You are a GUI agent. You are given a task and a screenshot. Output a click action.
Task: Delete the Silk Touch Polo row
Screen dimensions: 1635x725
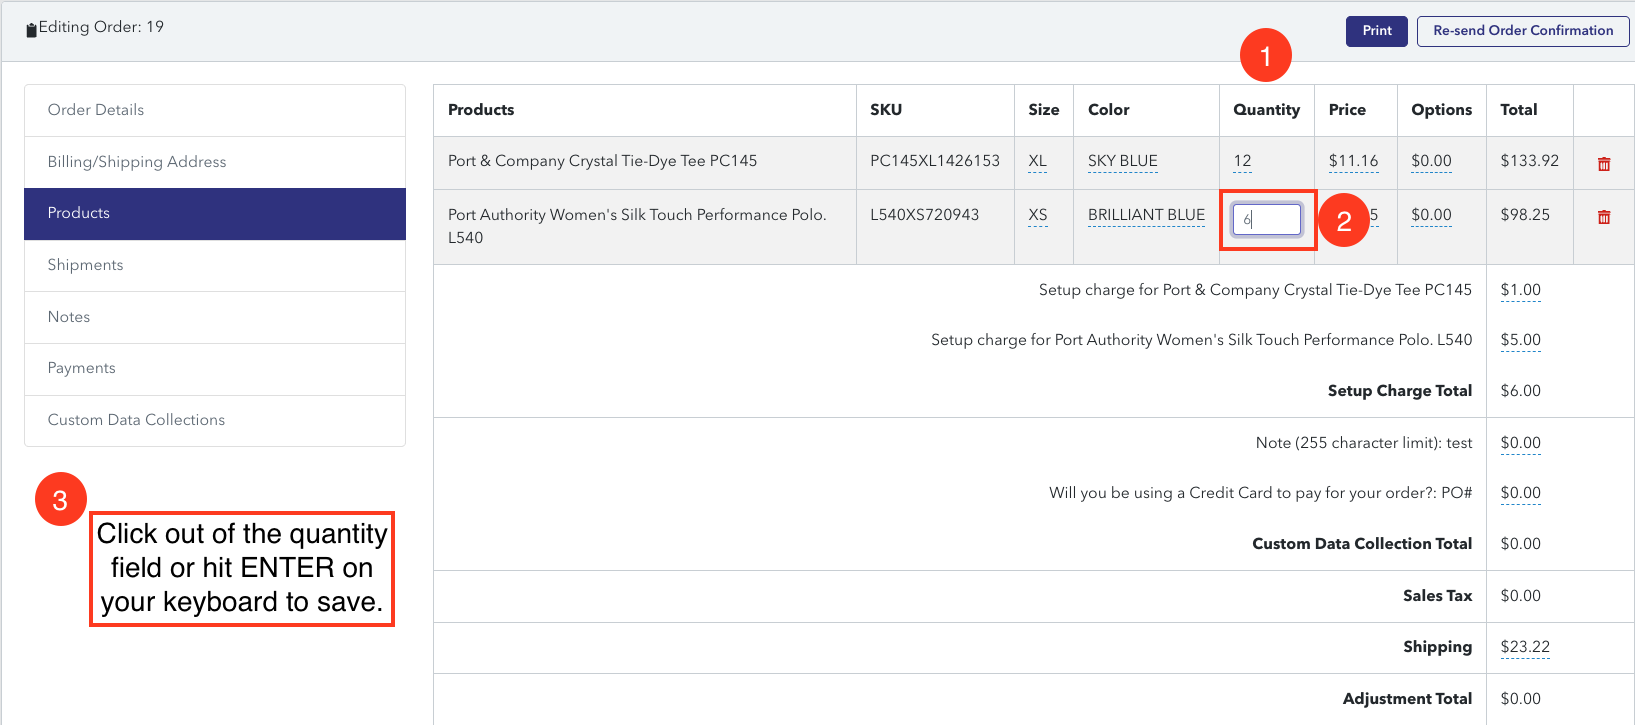tap(1604, 217)
